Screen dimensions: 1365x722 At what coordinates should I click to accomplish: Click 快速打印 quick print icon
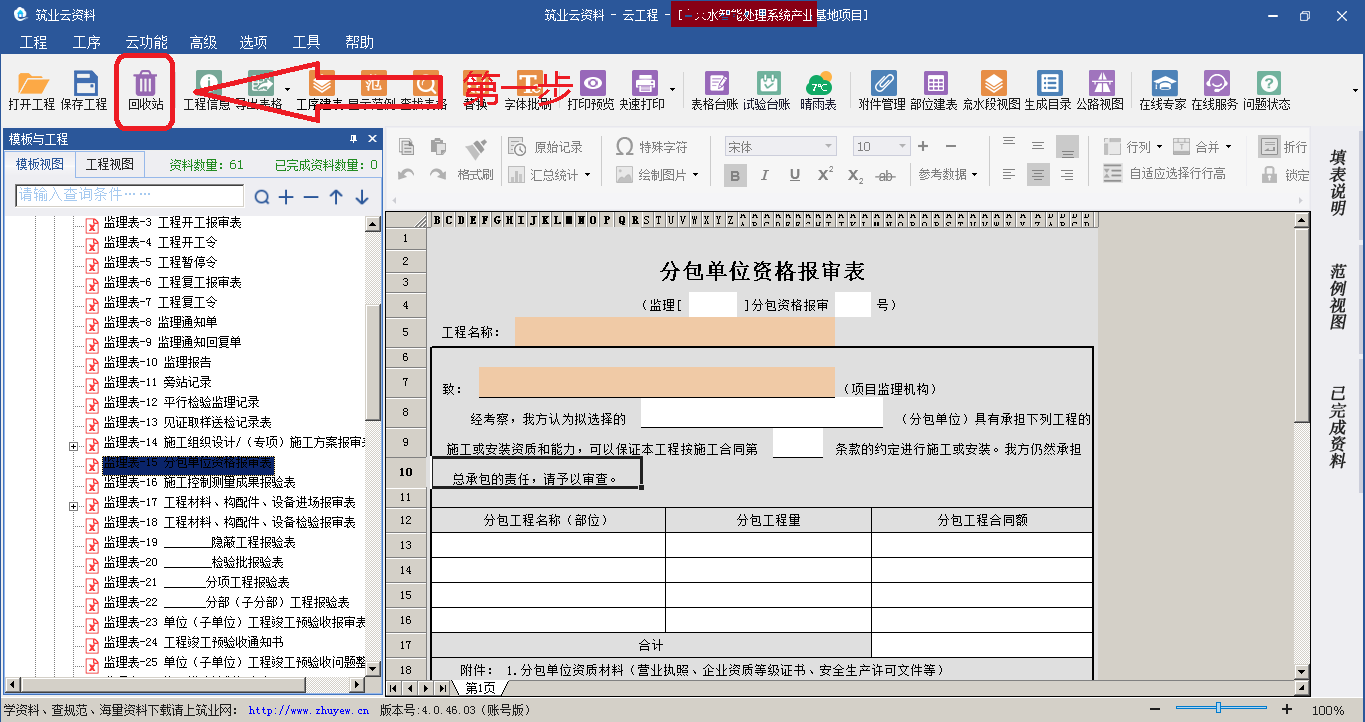tap(642, 90)
